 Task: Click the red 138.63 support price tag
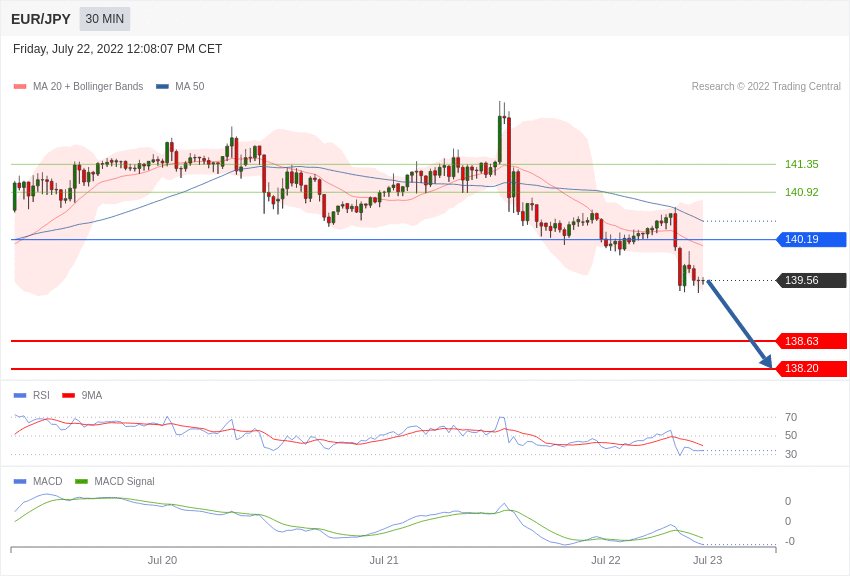pos(811,341)
